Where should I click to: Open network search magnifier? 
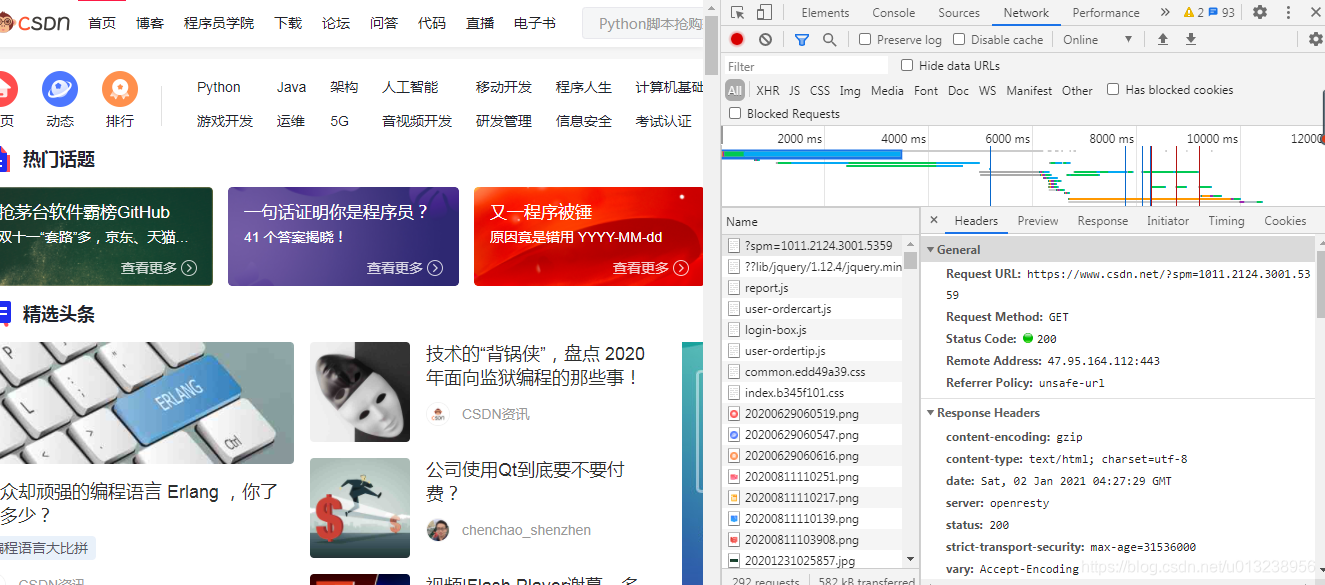[x=829, y=39]
